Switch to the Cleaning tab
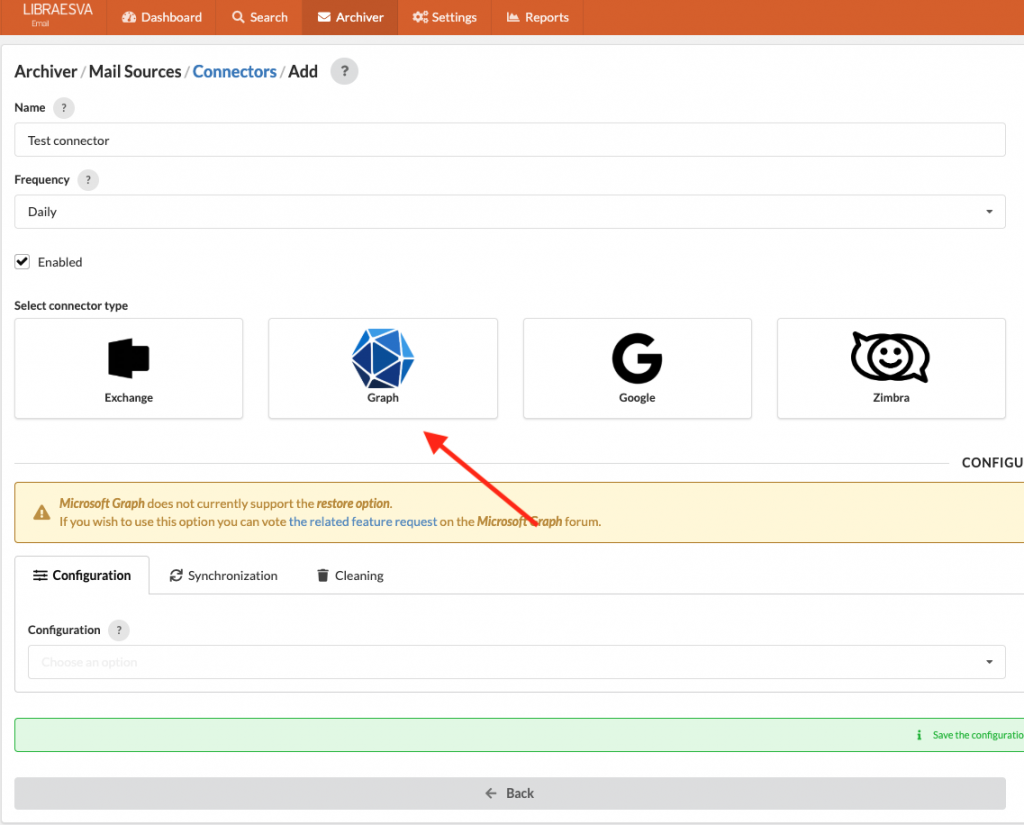 click(350, 575)
